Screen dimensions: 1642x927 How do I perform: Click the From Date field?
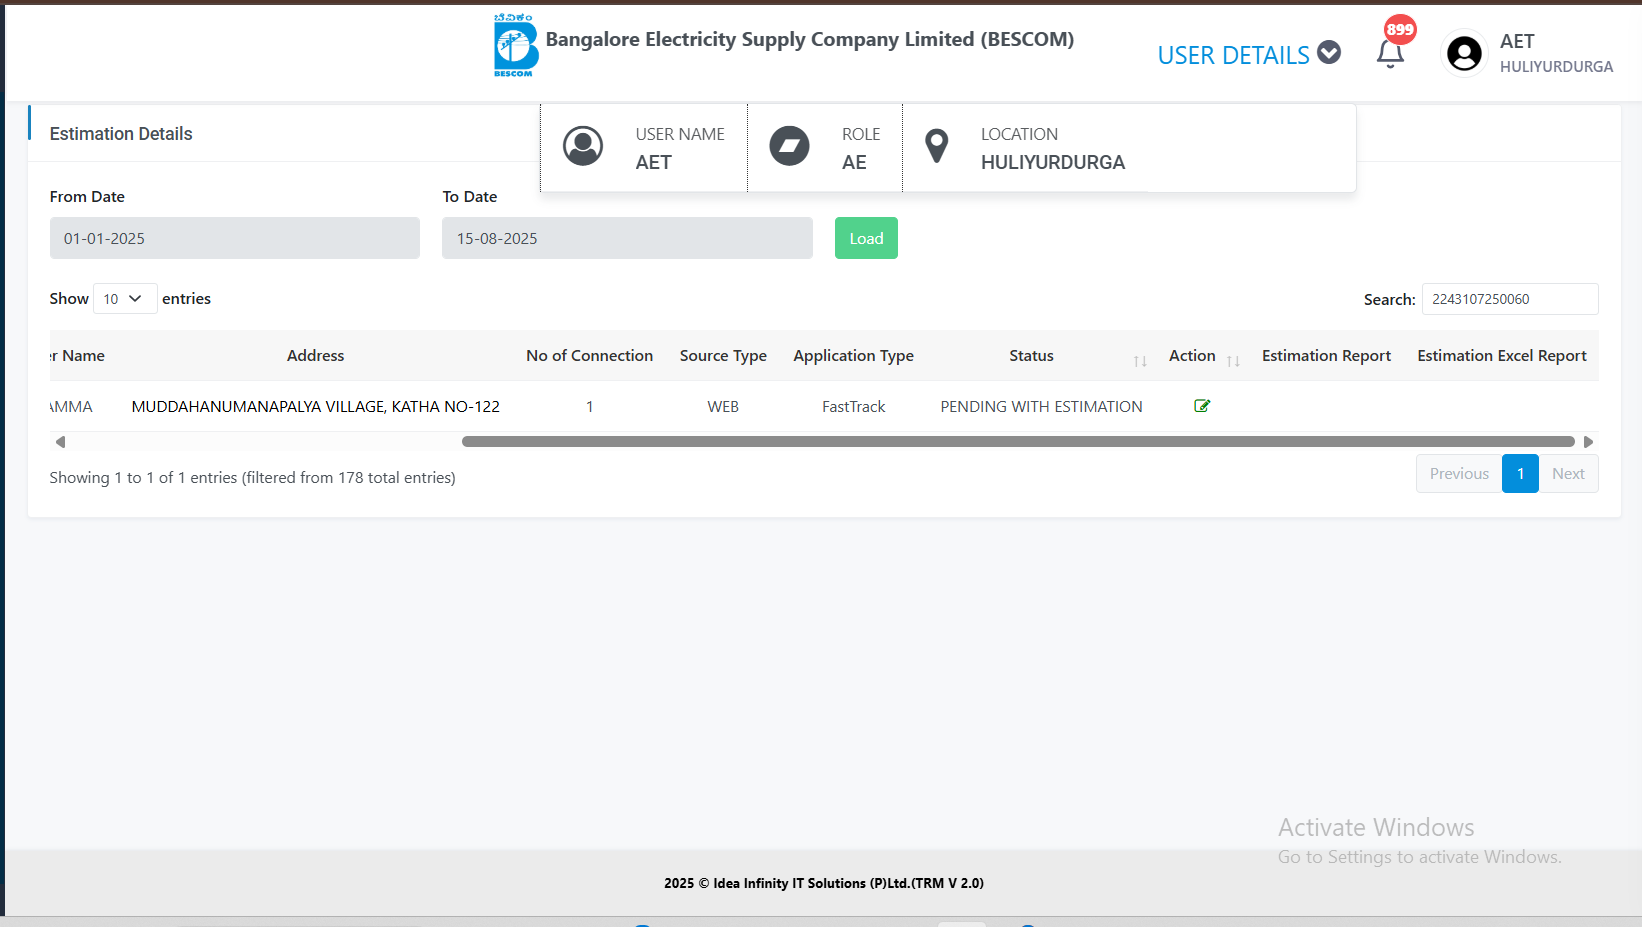(x=234, y=238)
